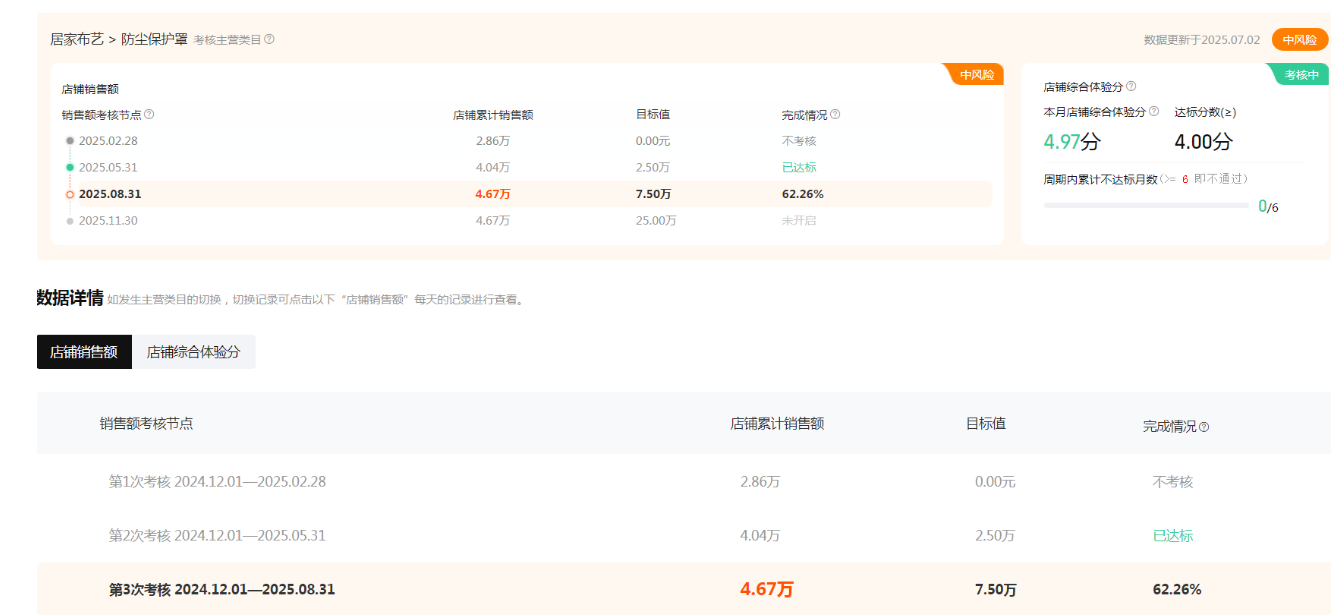Click the 居家布艺 breadcrumb link
This screenshot has width=1338, height=615.
click(77, 40)
